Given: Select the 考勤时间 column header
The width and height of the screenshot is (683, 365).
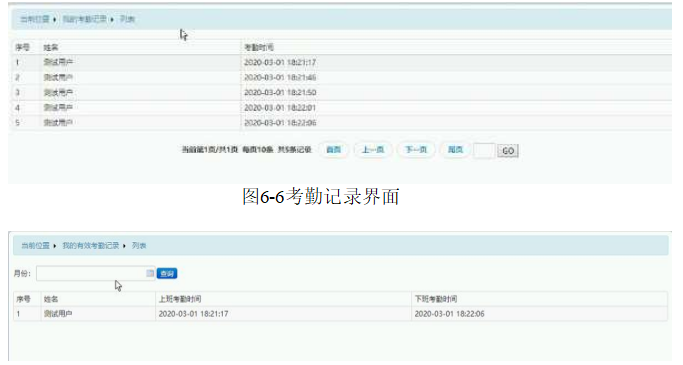Looking at the screenshot, I should coord(259,47).
